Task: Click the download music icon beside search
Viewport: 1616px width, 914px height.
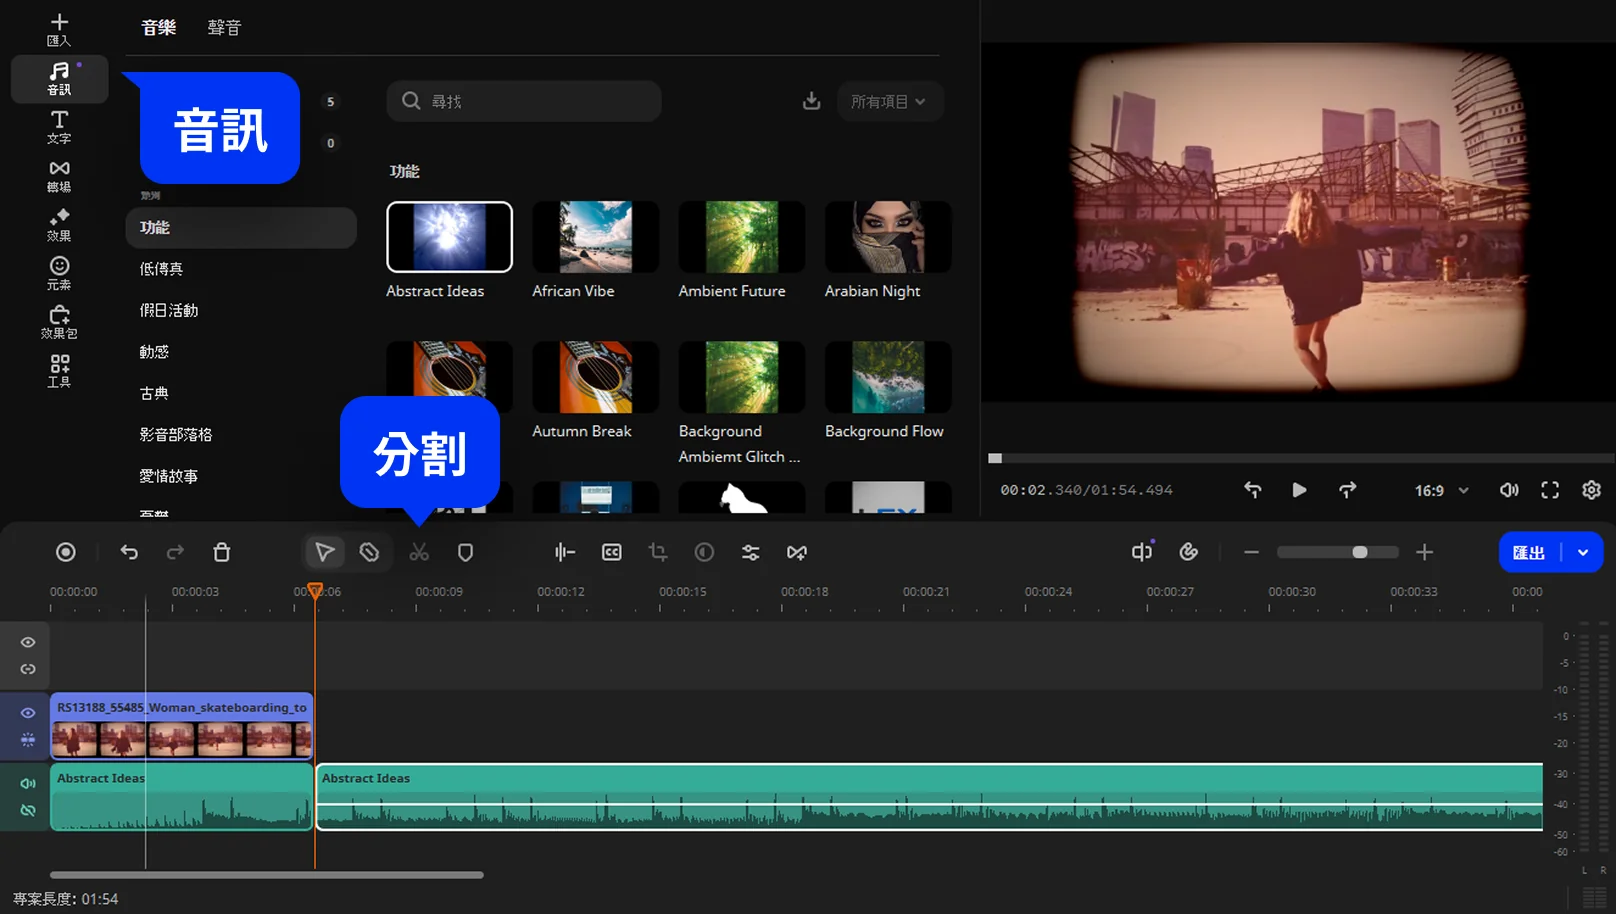Action: [811, 101]
